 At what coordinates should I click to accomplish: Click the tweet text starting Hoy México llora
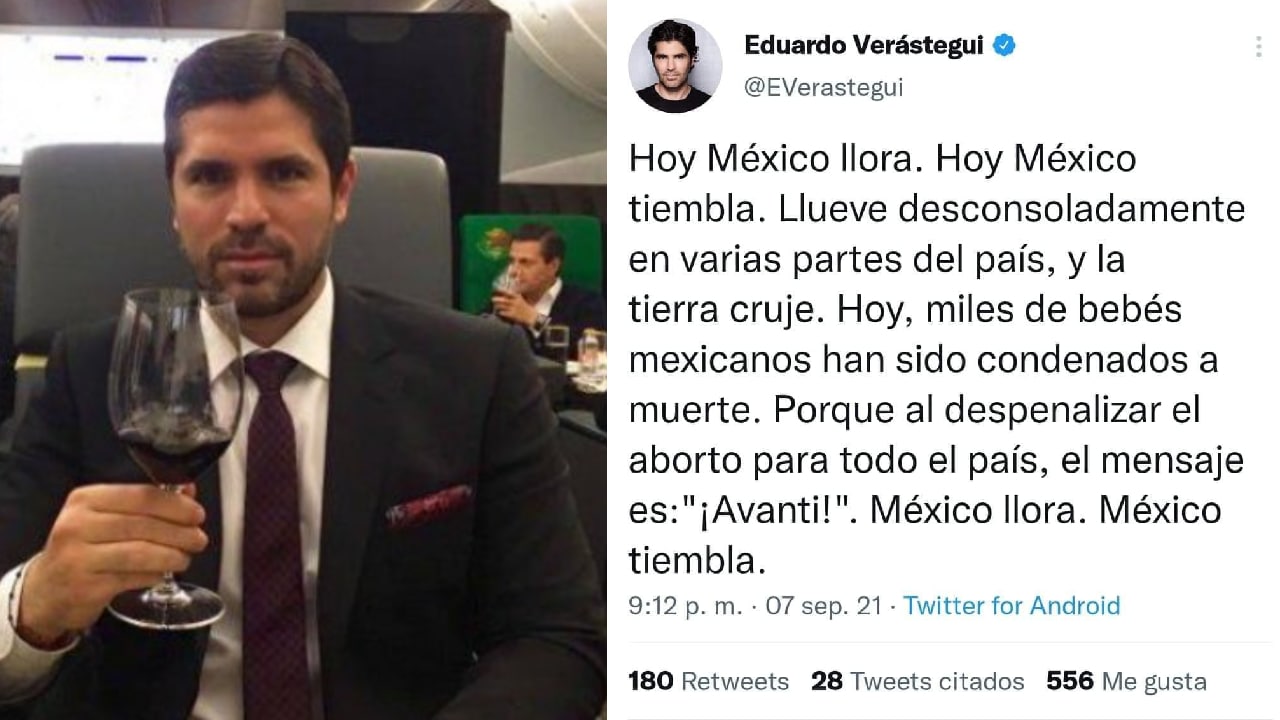pos(936,360)
